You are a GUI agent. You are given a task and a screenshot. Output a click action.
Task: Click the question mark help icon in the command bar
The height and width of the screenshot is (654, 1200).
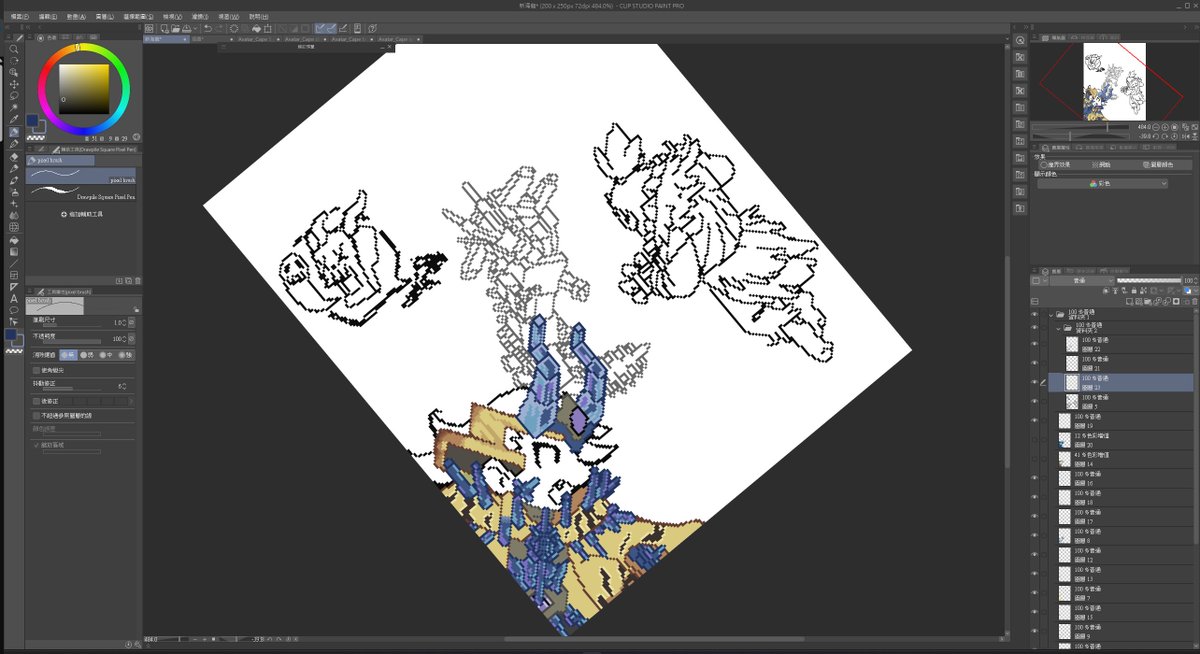click(x=373, y=28)
